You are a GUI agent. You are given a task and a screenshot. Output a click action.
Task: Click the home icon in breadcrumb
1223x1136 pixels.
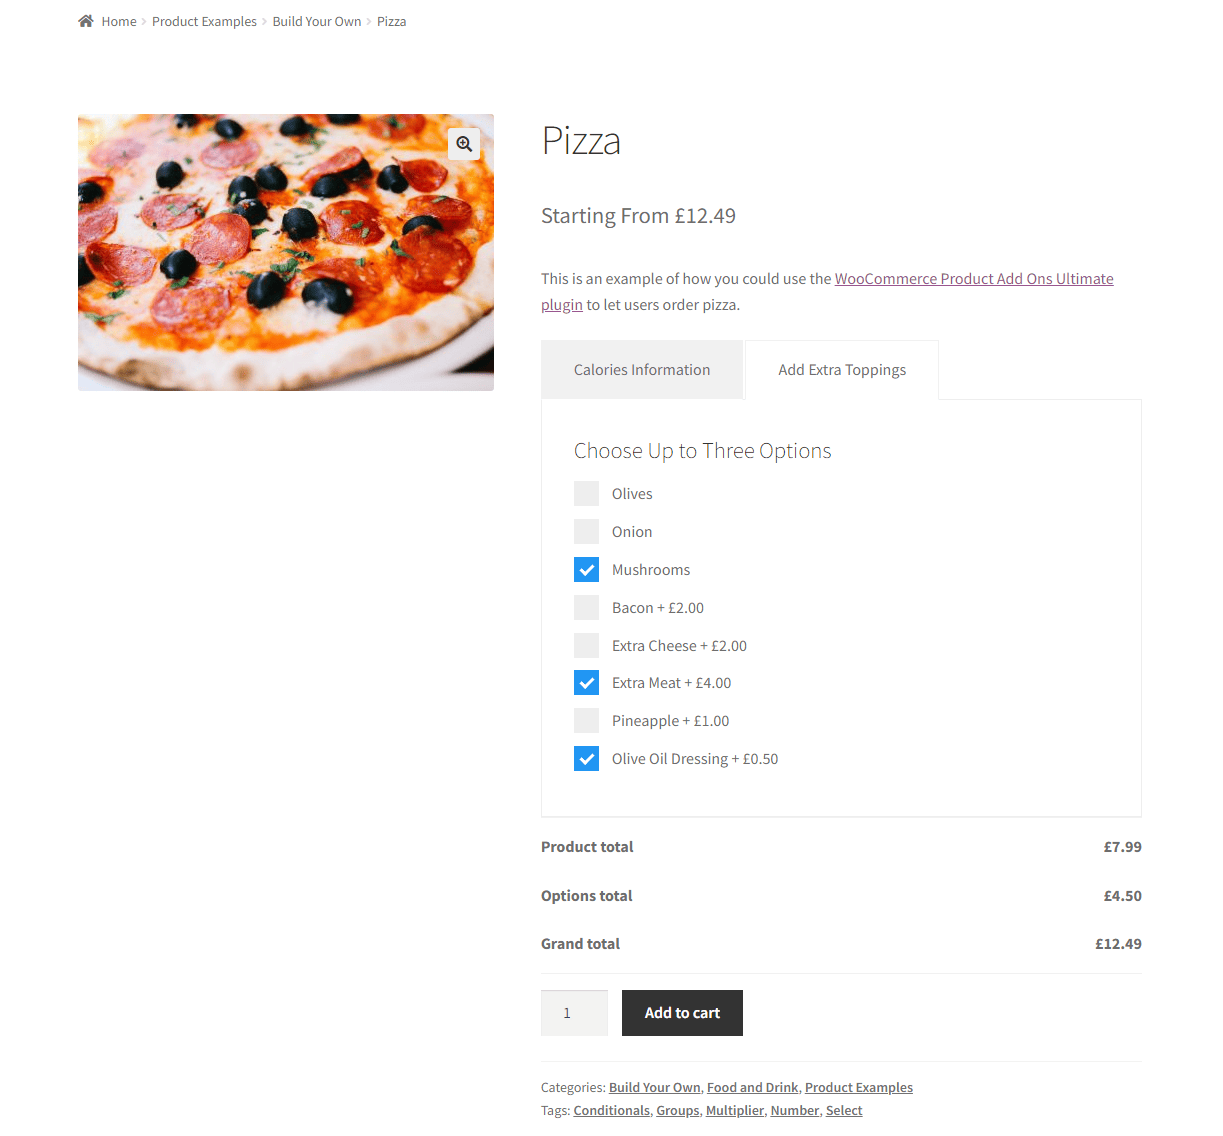86,21
